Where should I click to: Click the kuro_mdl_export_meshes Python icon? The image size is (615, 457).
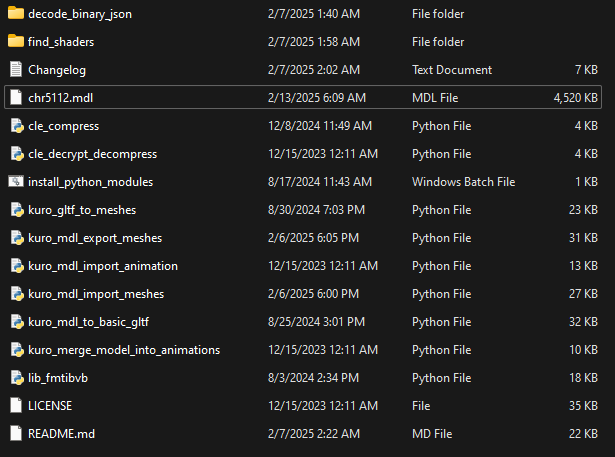pyautogui.click(x=17, y=237)
